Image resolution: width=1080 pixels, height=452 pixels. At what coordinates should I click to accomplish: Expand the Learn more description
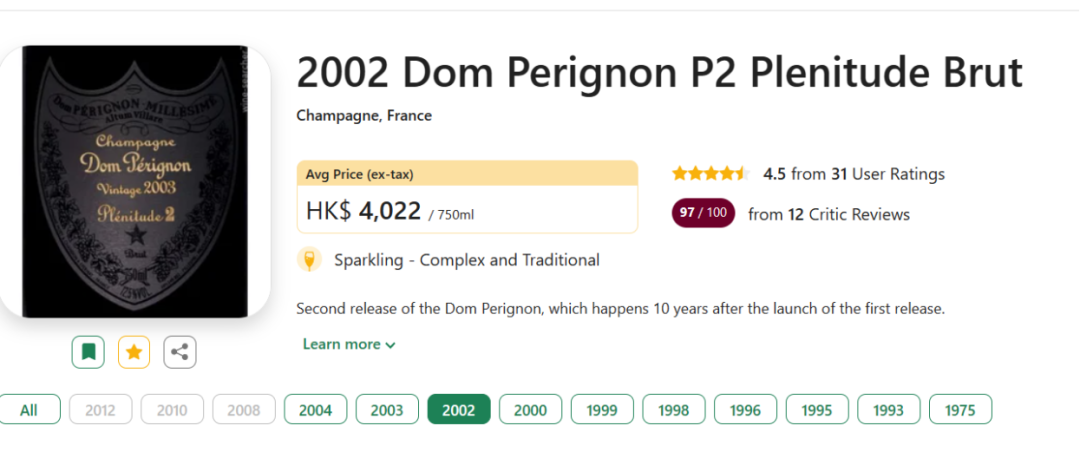(349, 344)
